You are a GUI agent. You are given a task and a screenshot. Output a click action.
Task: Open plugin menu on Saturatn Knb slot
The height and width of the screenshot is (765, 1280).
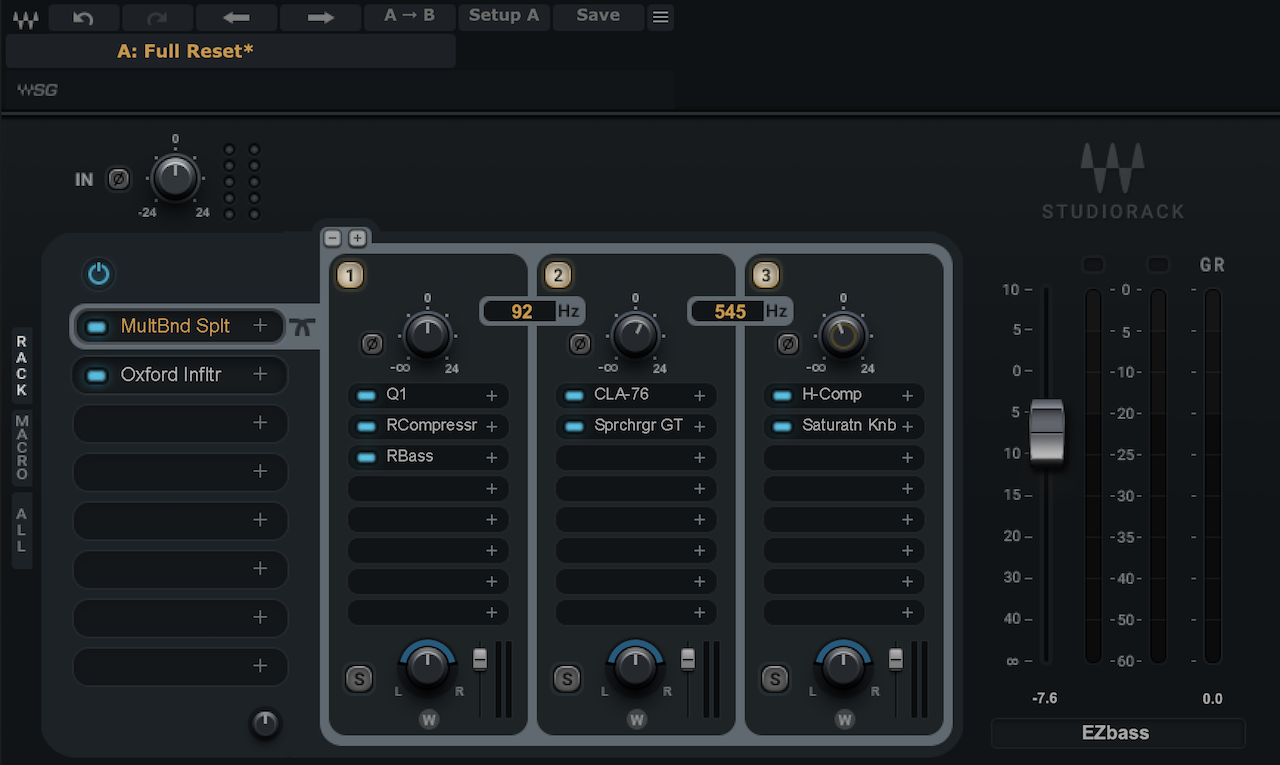pos(907,426)
